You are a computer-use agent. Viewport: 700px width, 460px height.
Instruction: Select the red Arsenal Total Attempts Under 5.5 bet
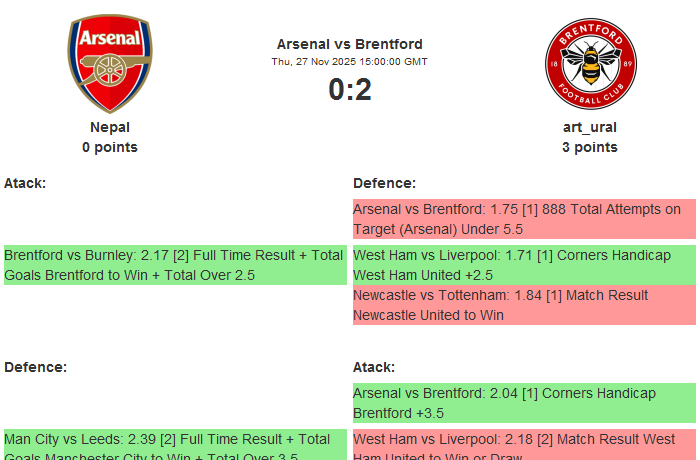[x=524, y=219]
